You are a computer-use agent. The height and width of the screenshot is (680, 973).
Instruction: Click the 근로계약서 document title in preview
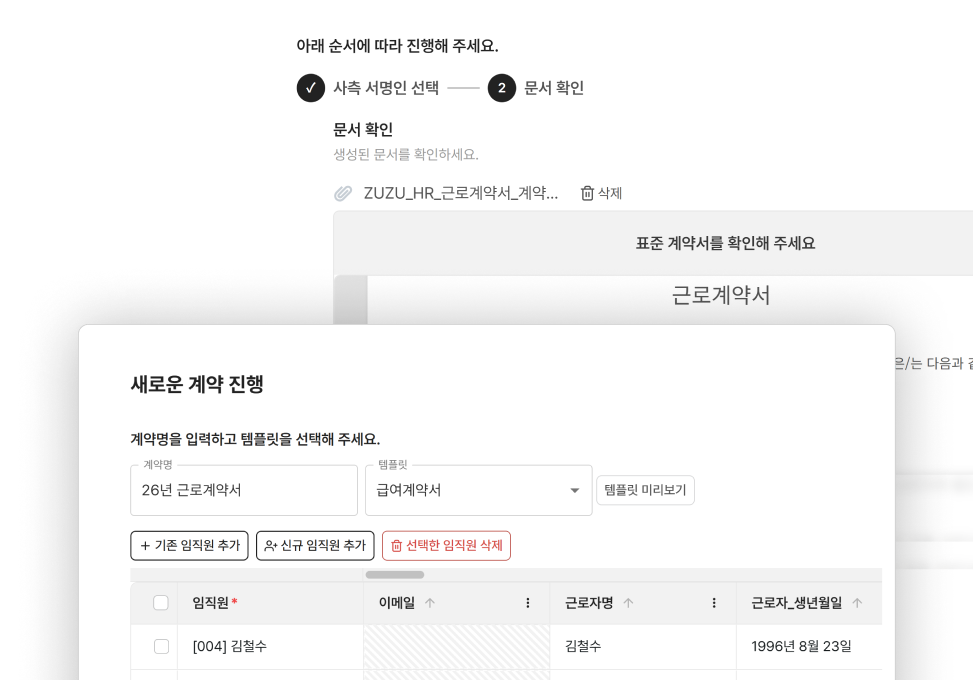pos(720,295)
